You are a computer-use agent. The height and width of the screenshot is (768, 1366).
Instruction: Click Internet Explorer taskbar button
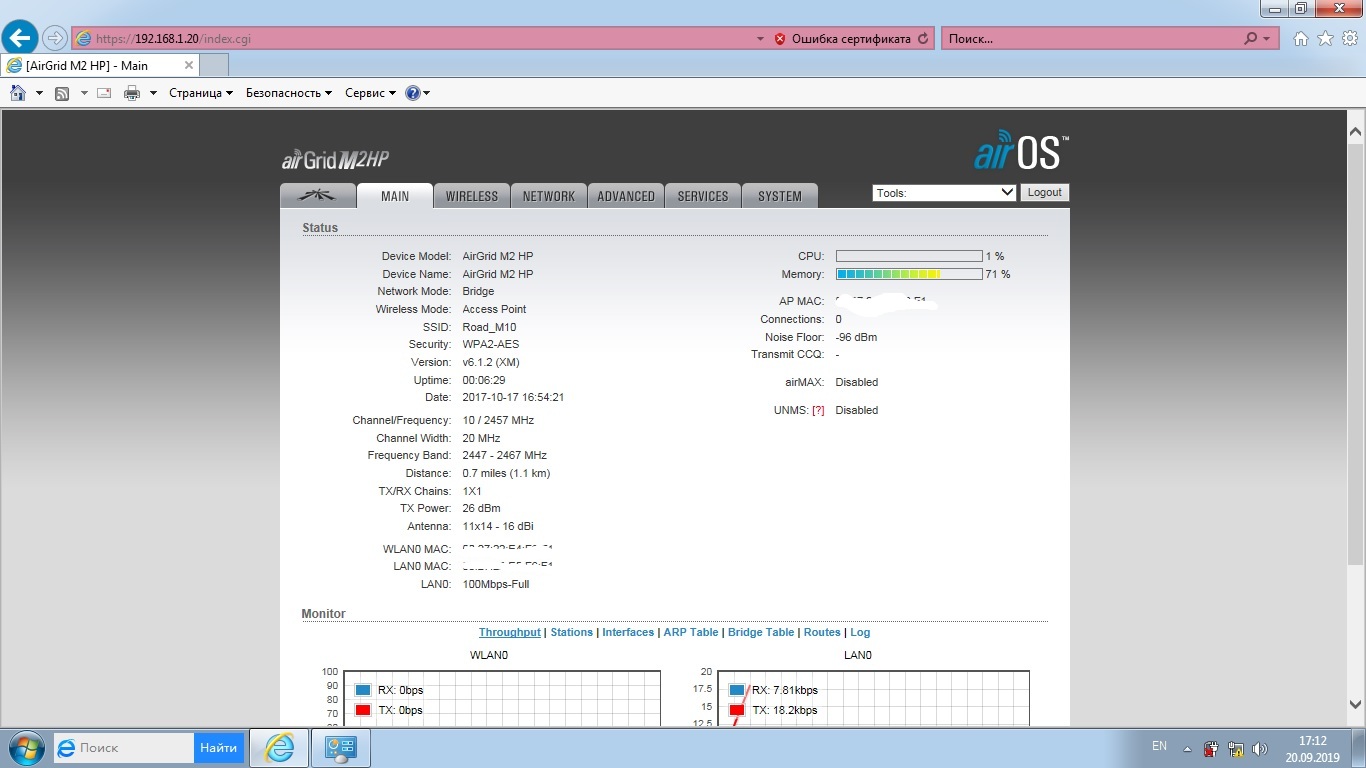278,747
